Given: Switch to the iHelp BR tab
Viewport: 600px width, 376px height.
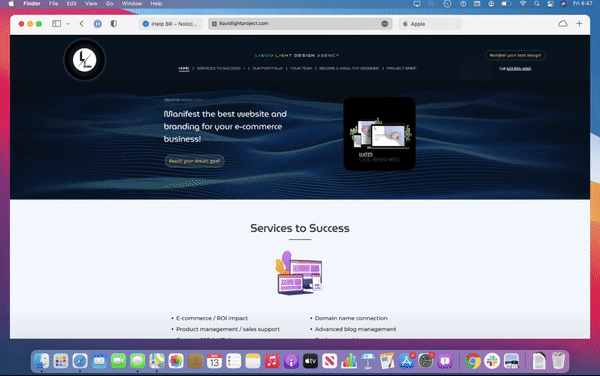Looking at the screenshot, I should 170,24.
